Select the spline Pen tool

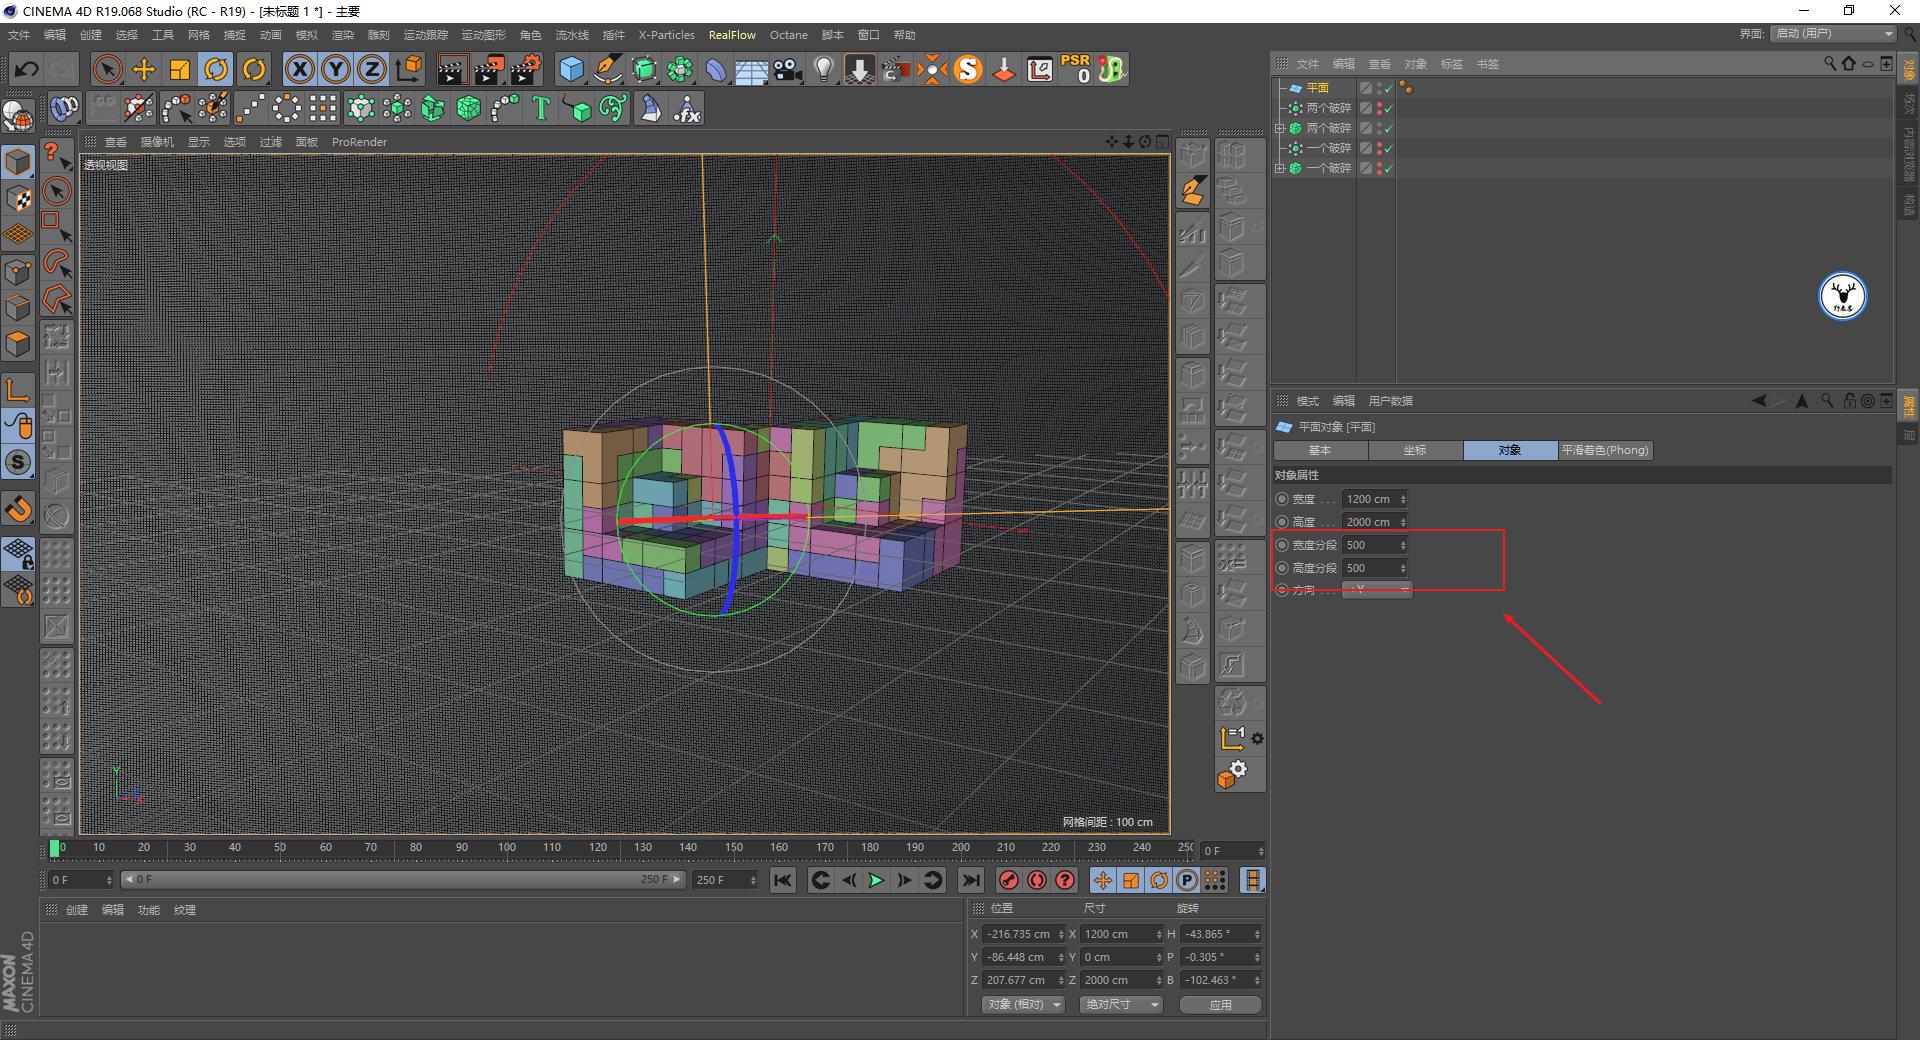click(x=607, y=69)
